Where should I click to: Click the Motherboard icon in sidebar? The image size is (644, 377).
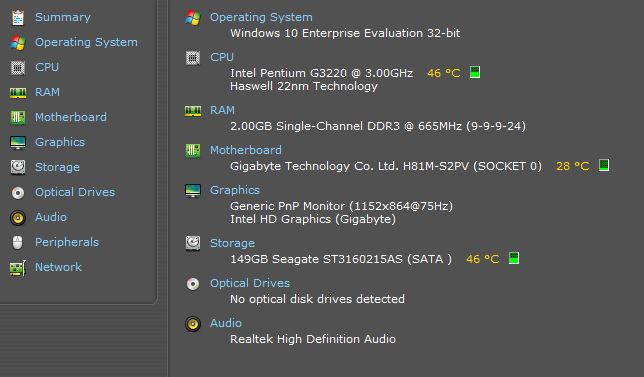[18, 117]
